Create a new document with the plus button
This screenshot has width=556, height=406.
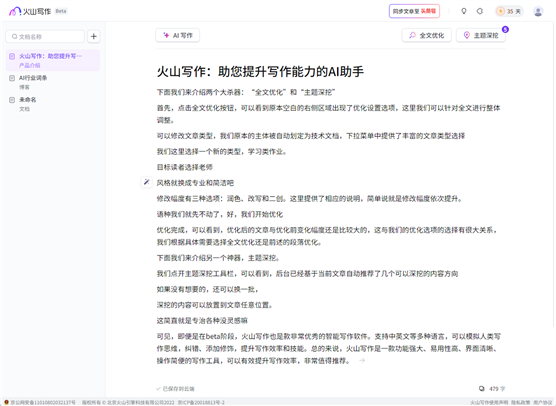click(94, 36)
